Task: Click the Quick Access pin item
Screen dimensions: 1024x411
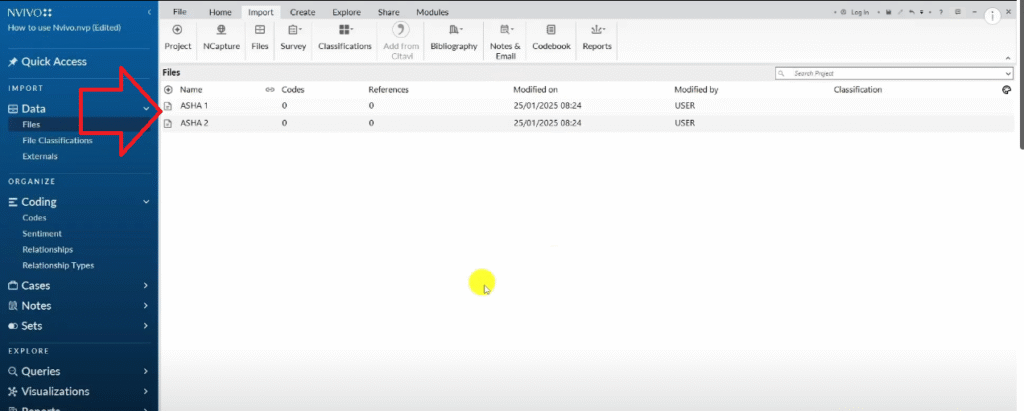Action: (x=47, y=61)
